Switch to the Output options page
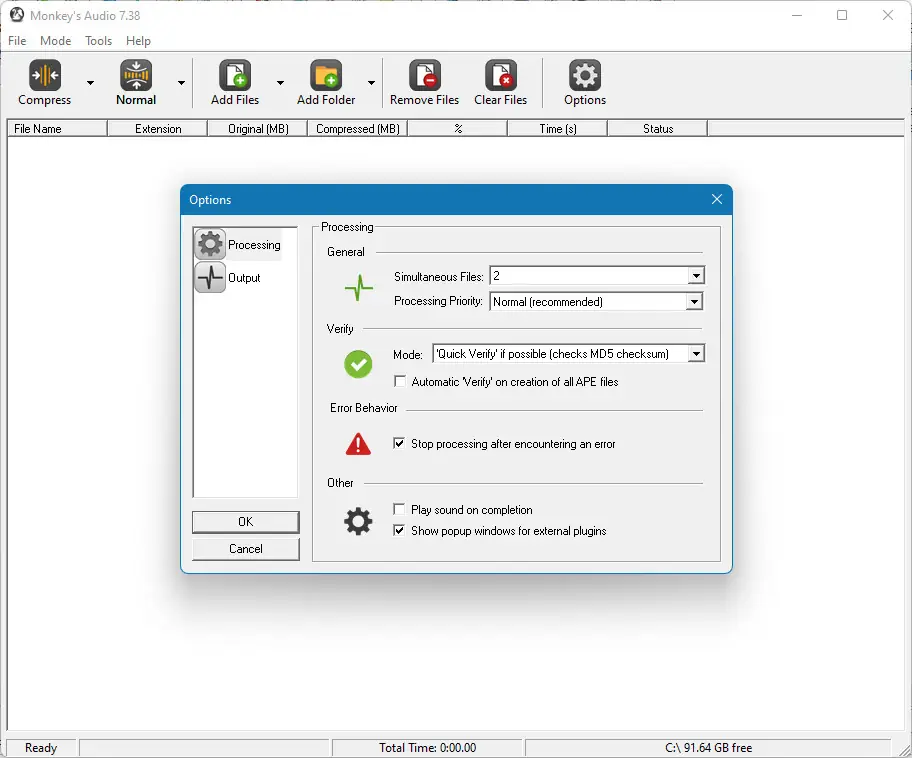912x758 pixels. 228,277
